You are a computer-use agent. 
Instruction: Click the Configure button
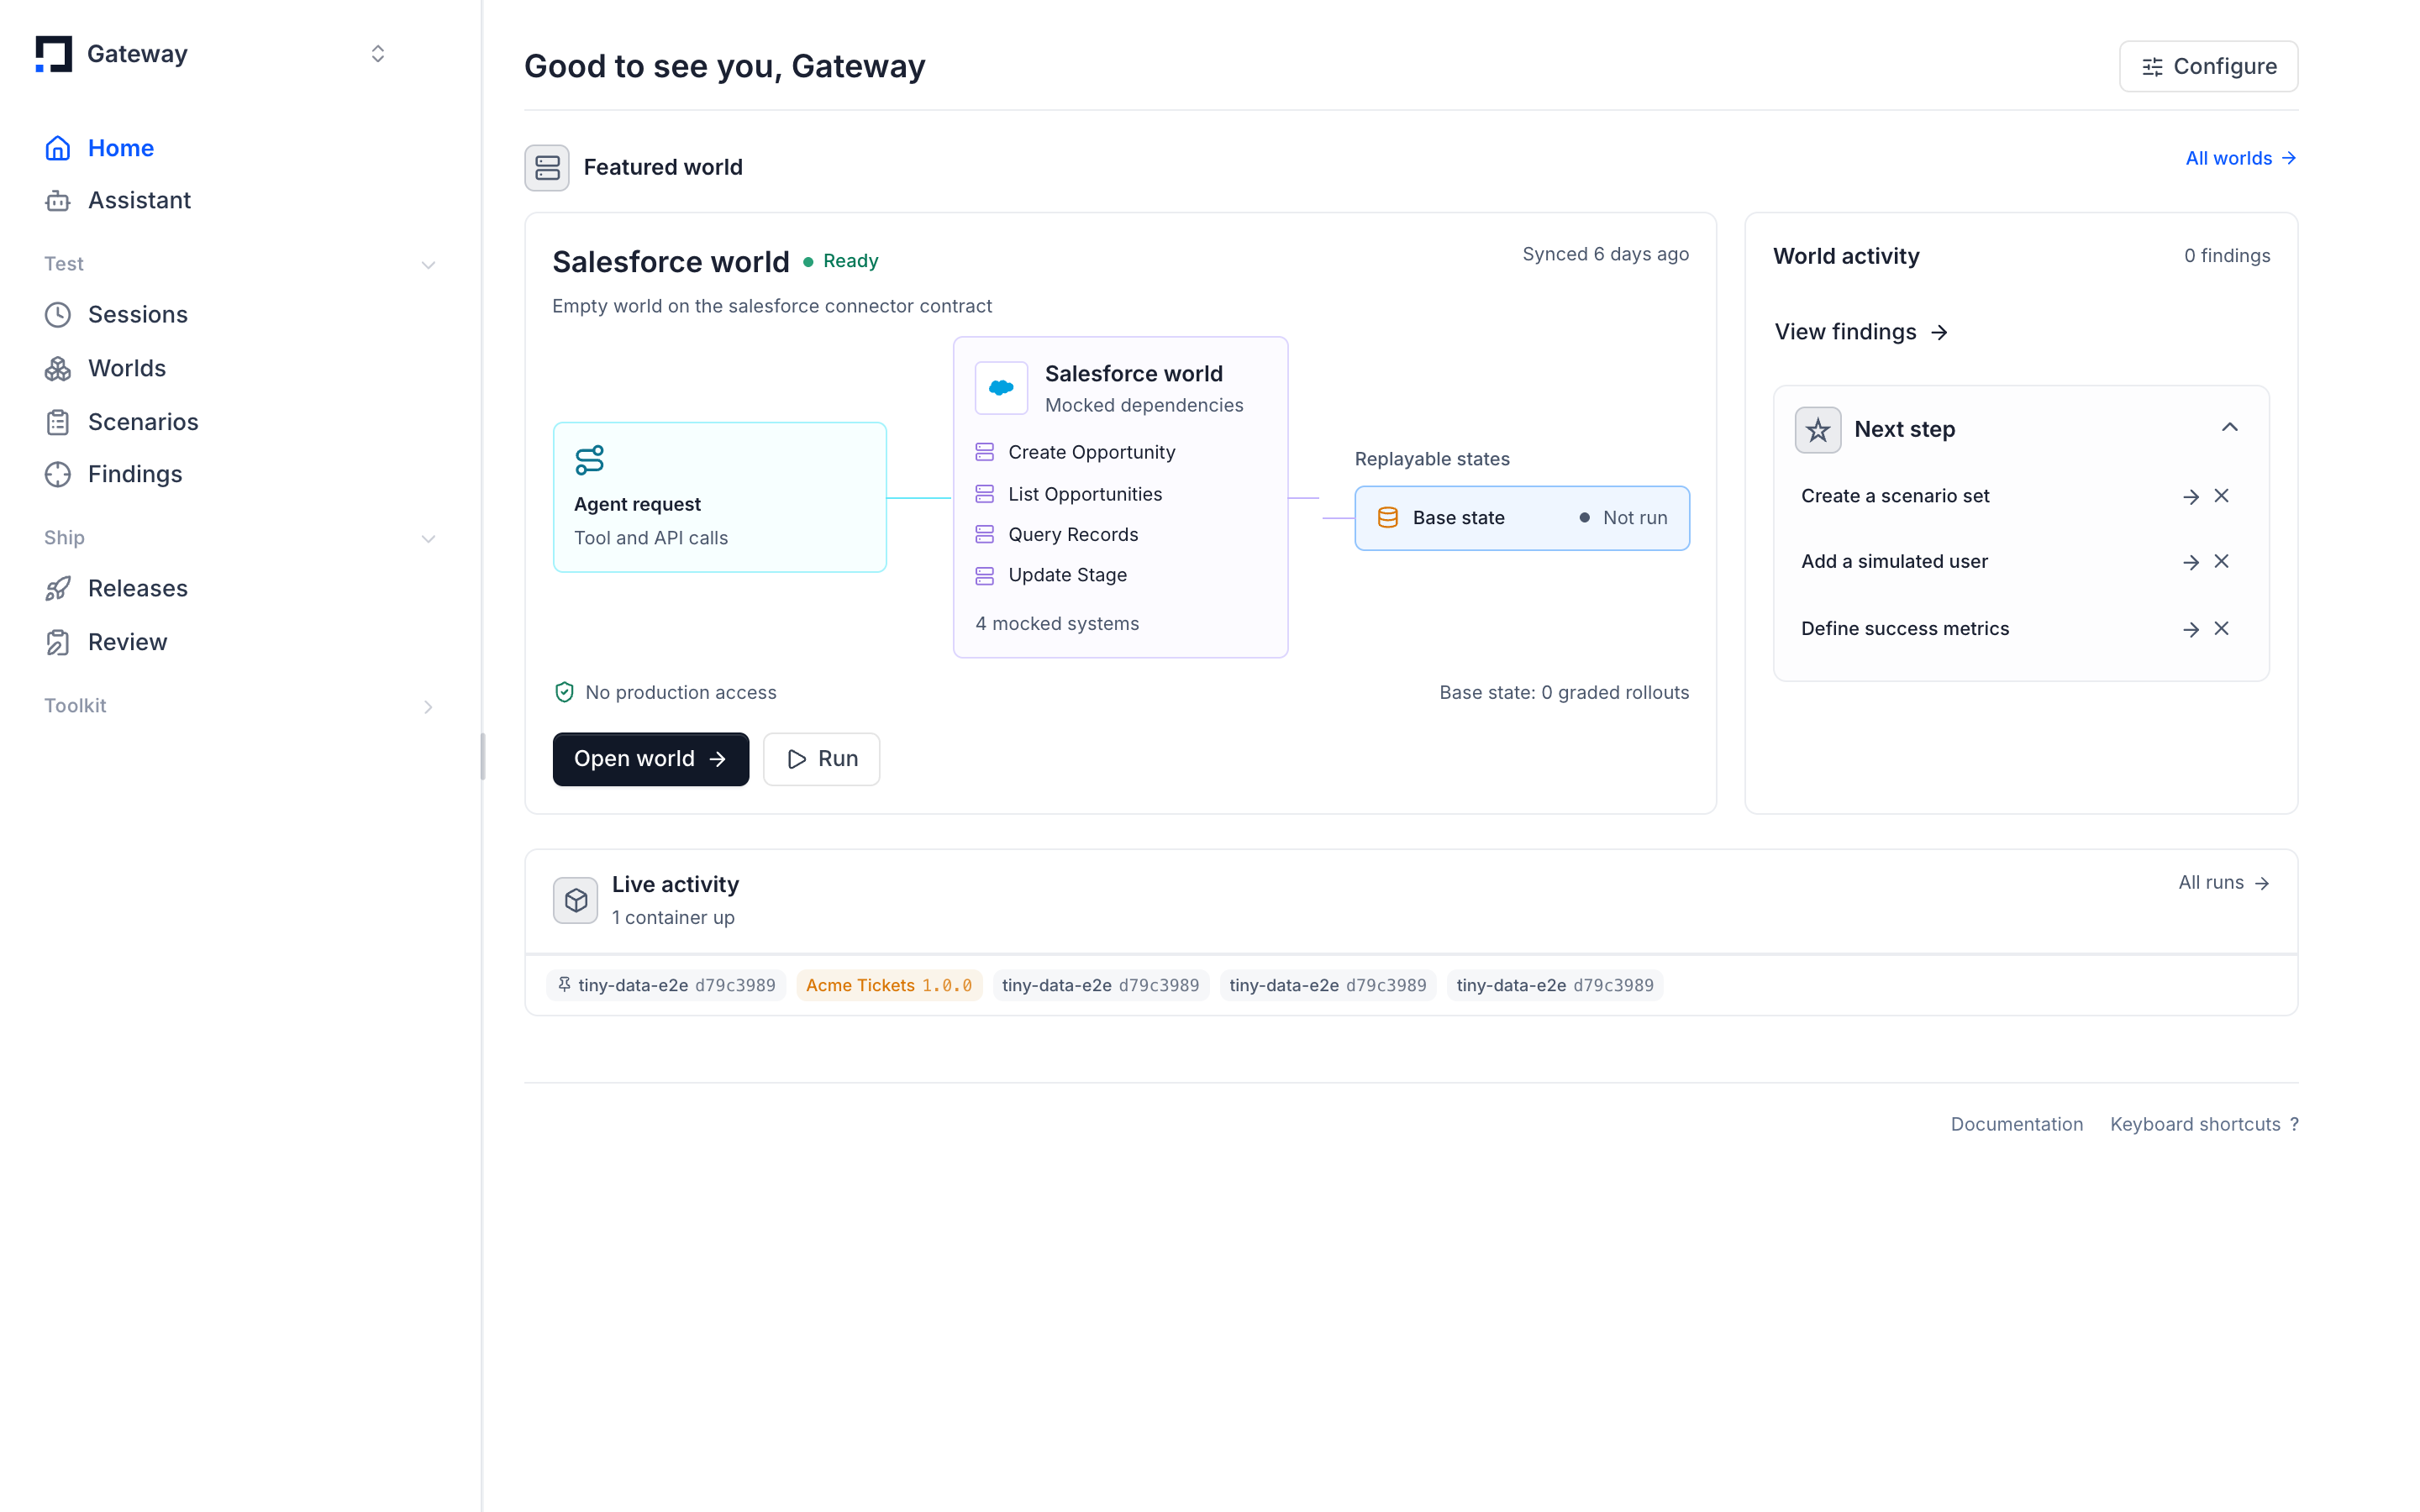click(2208, 66)
